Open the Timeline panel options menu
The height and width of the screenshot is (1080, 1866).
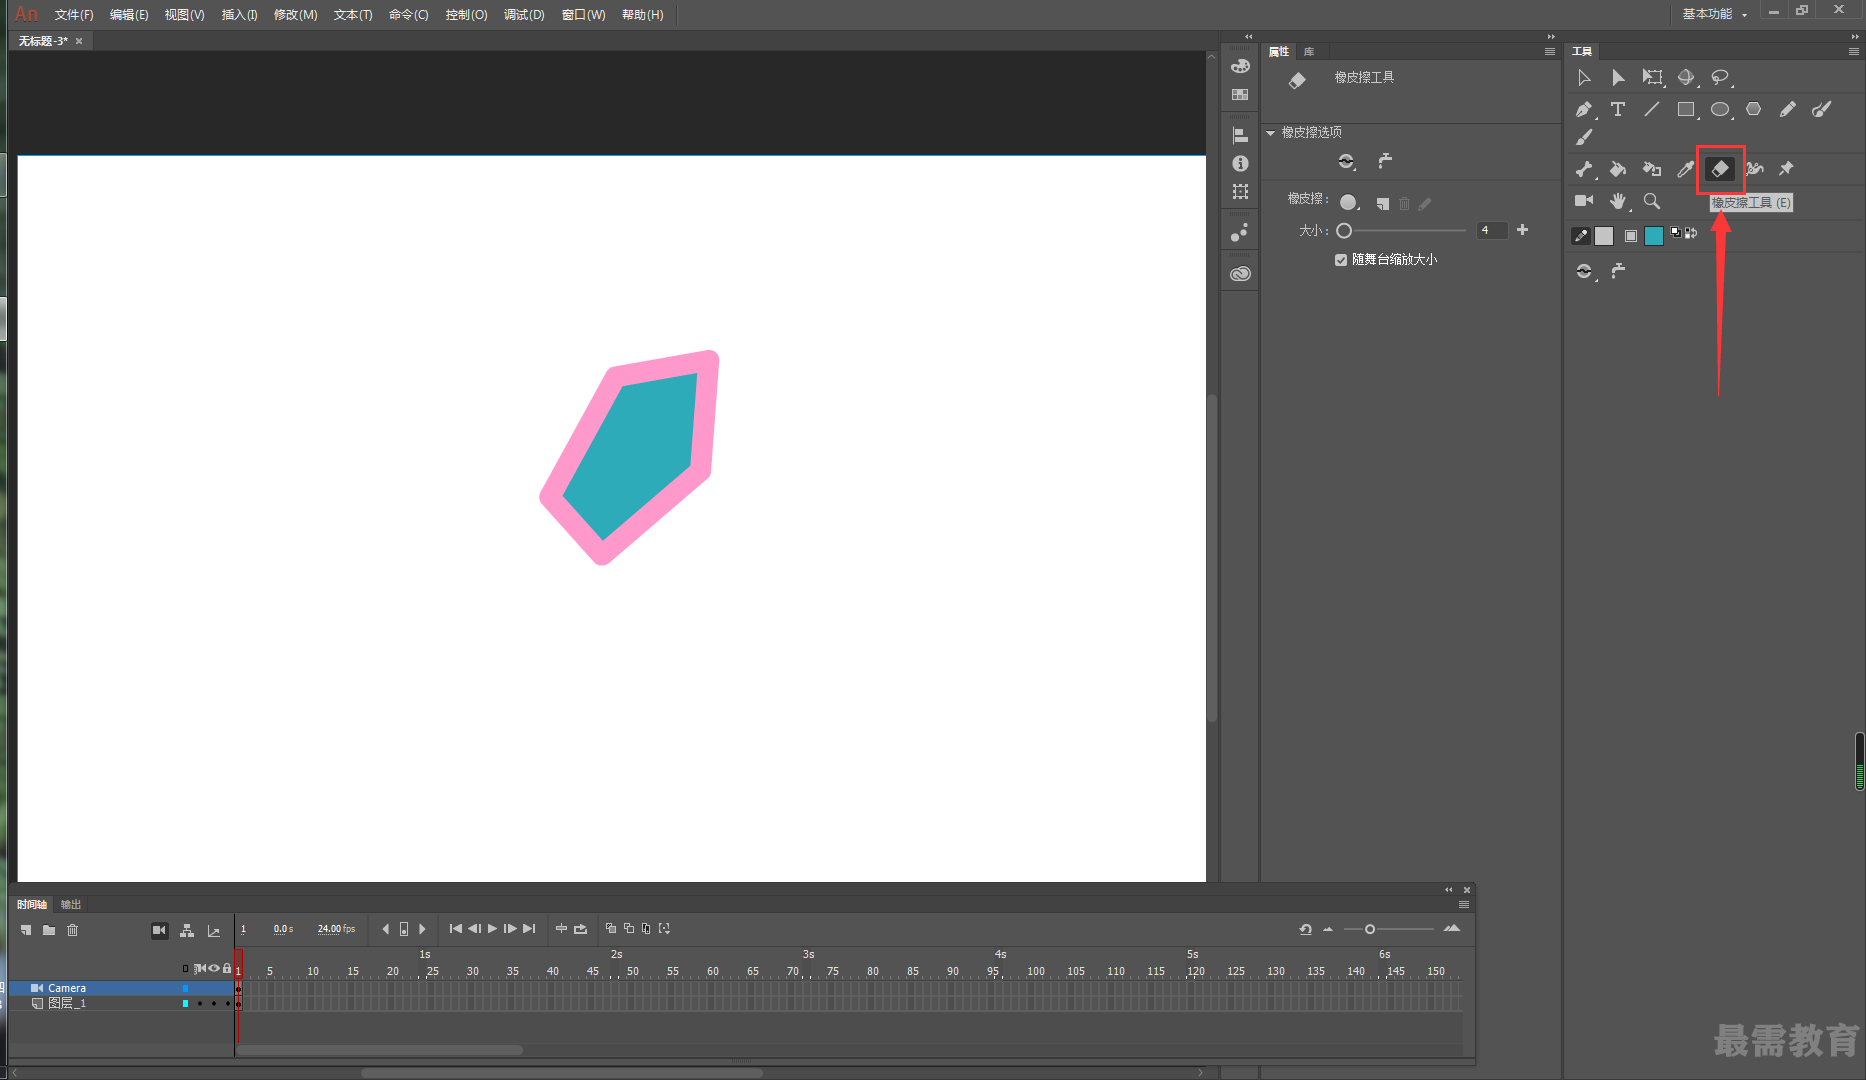[1464, 904]
